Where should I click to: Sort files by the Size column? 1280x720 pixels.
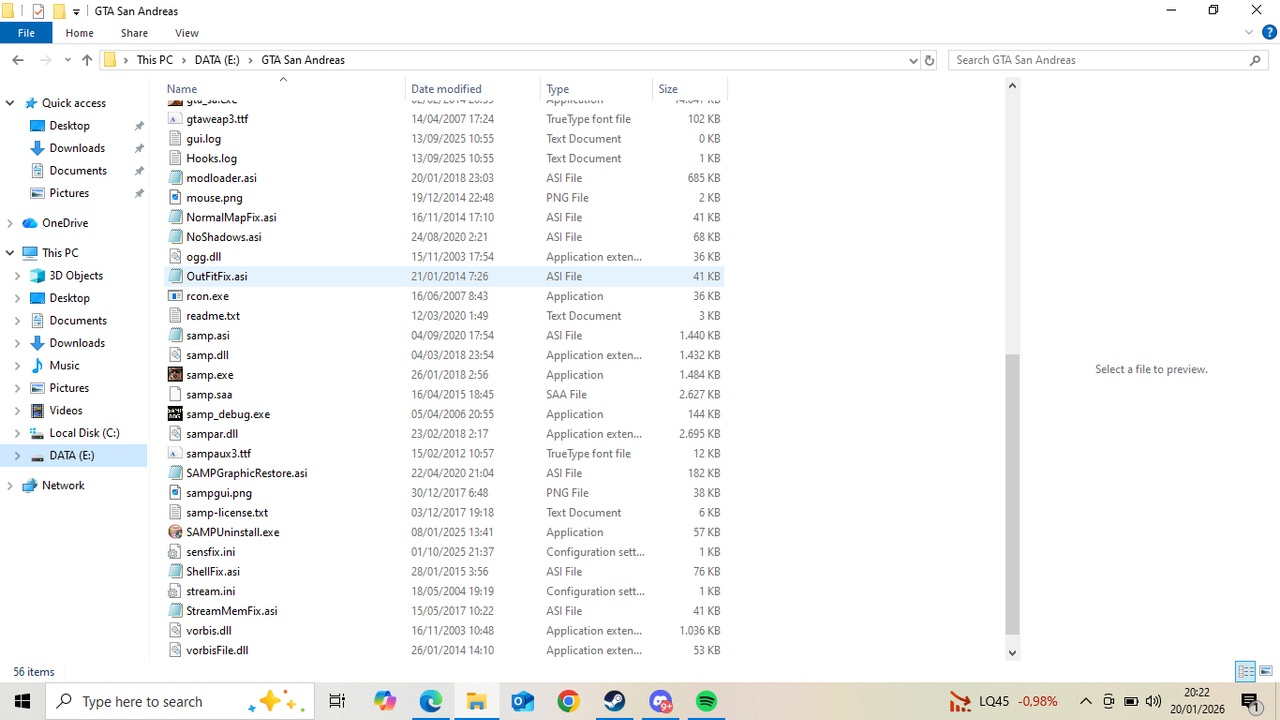[689, 89]
